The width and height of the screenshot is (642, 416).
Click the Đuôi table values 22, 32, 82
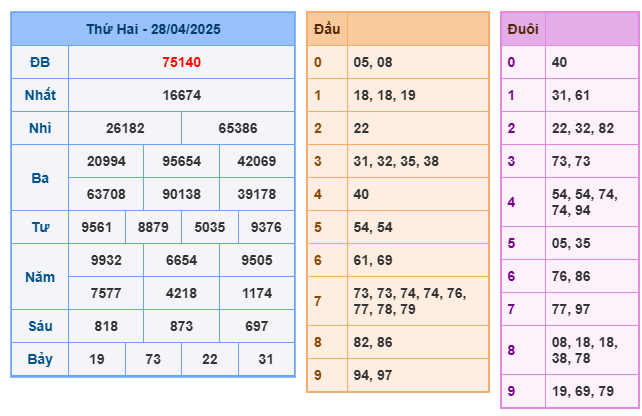click(583, 128)
